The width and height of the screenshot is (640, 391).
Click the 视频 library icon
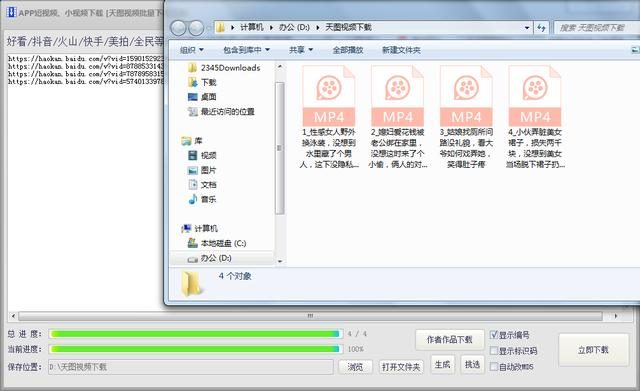[x=193, y=155]
